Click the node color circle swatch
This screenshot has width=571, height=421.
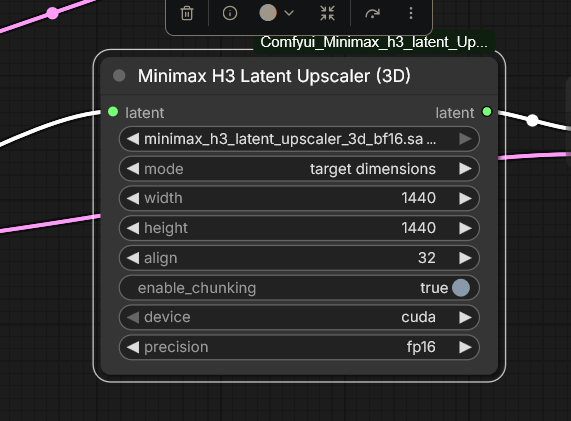[x=268, y=13]
